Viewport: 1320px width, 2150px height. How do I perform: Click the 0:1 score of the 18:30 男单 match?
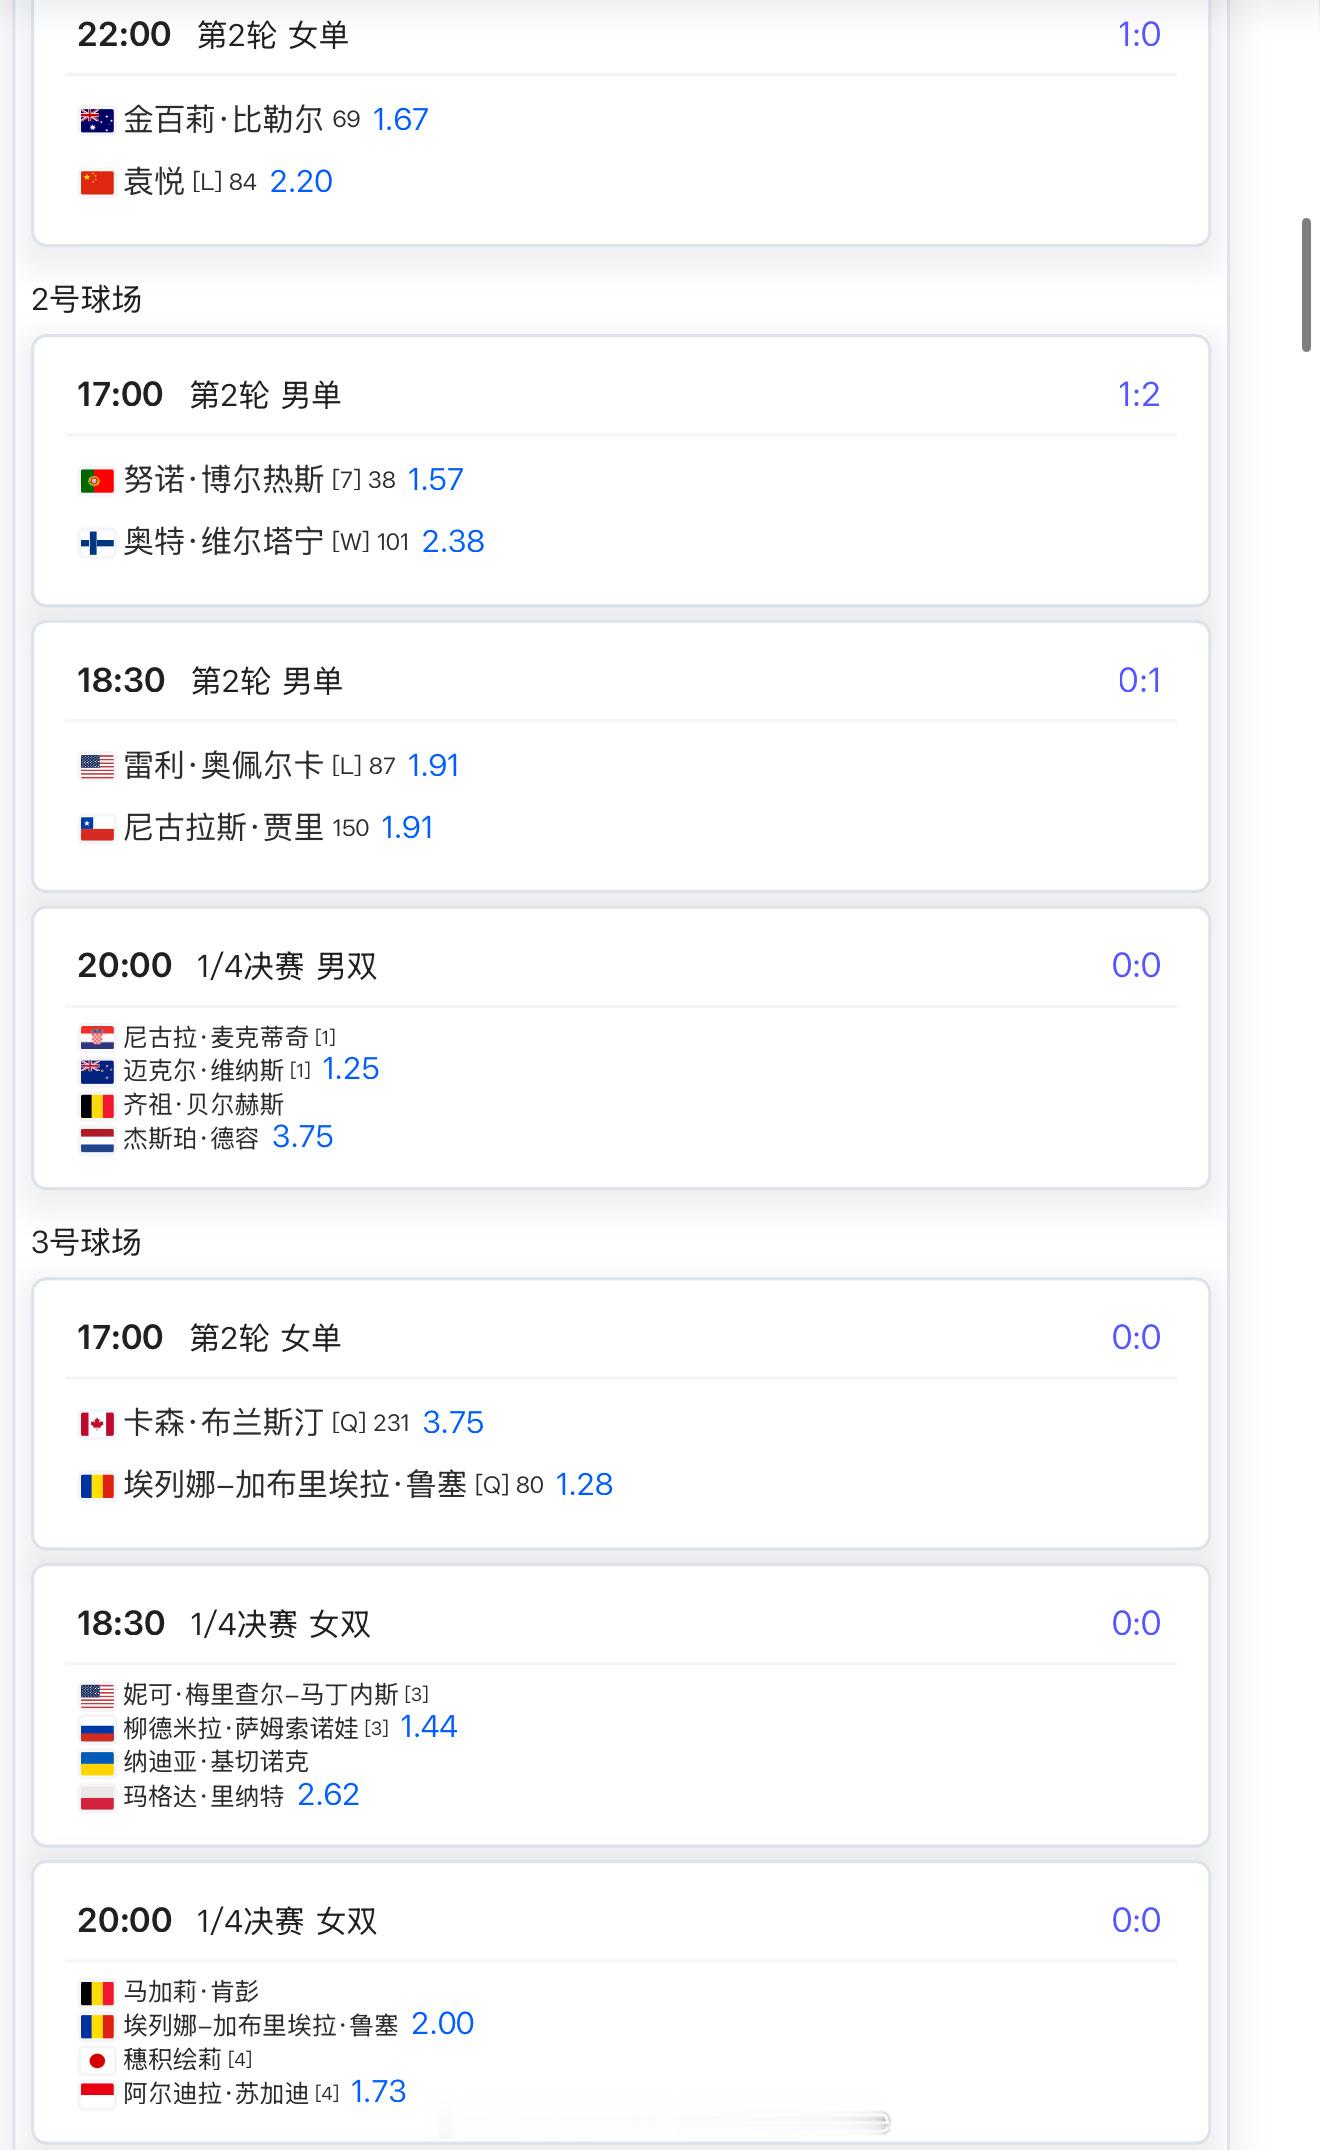pos(1139,681)
